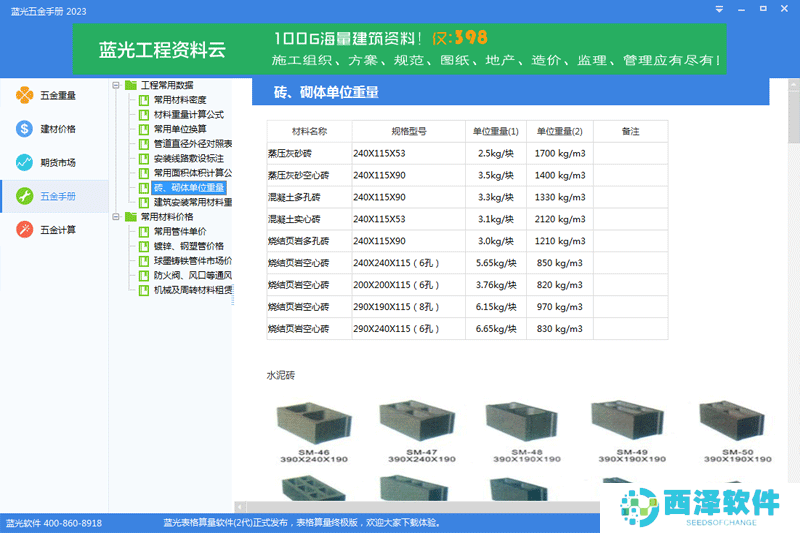Viewport: 800px width, 533px height.
Task: Switch to the 五金计算 tab label
Action: (58, 230)
